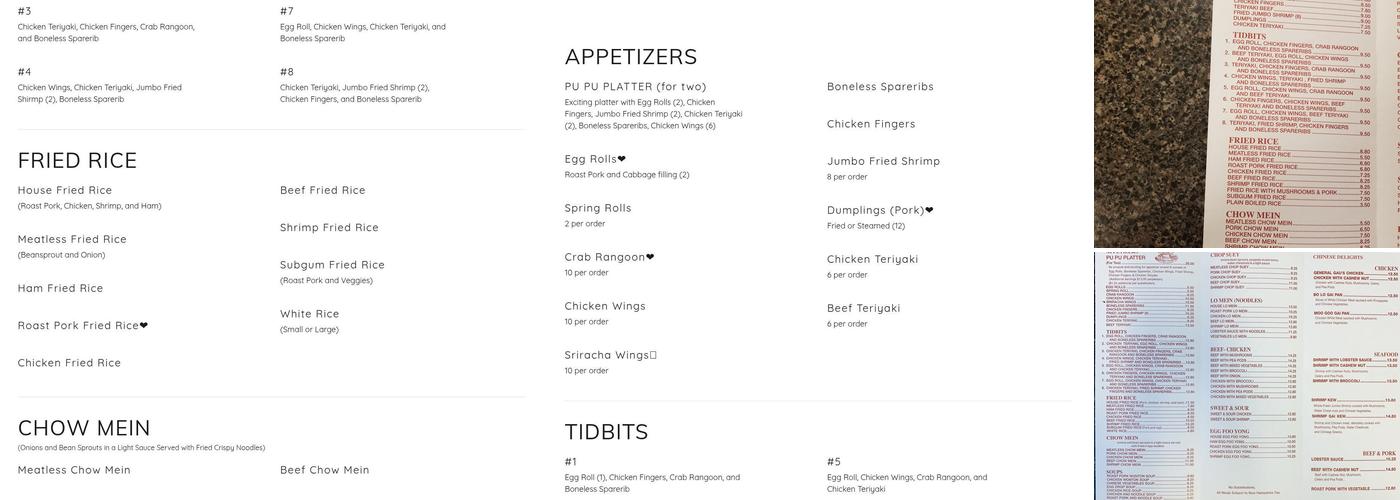Open the bottom full menu photo thumbnail
This screenshot has width=1400, height=500.
[x=1246, y=374]
